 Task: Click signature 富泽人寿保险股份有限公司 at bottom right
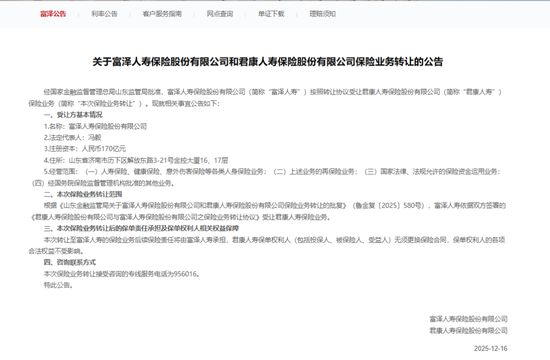click(468, 319)
